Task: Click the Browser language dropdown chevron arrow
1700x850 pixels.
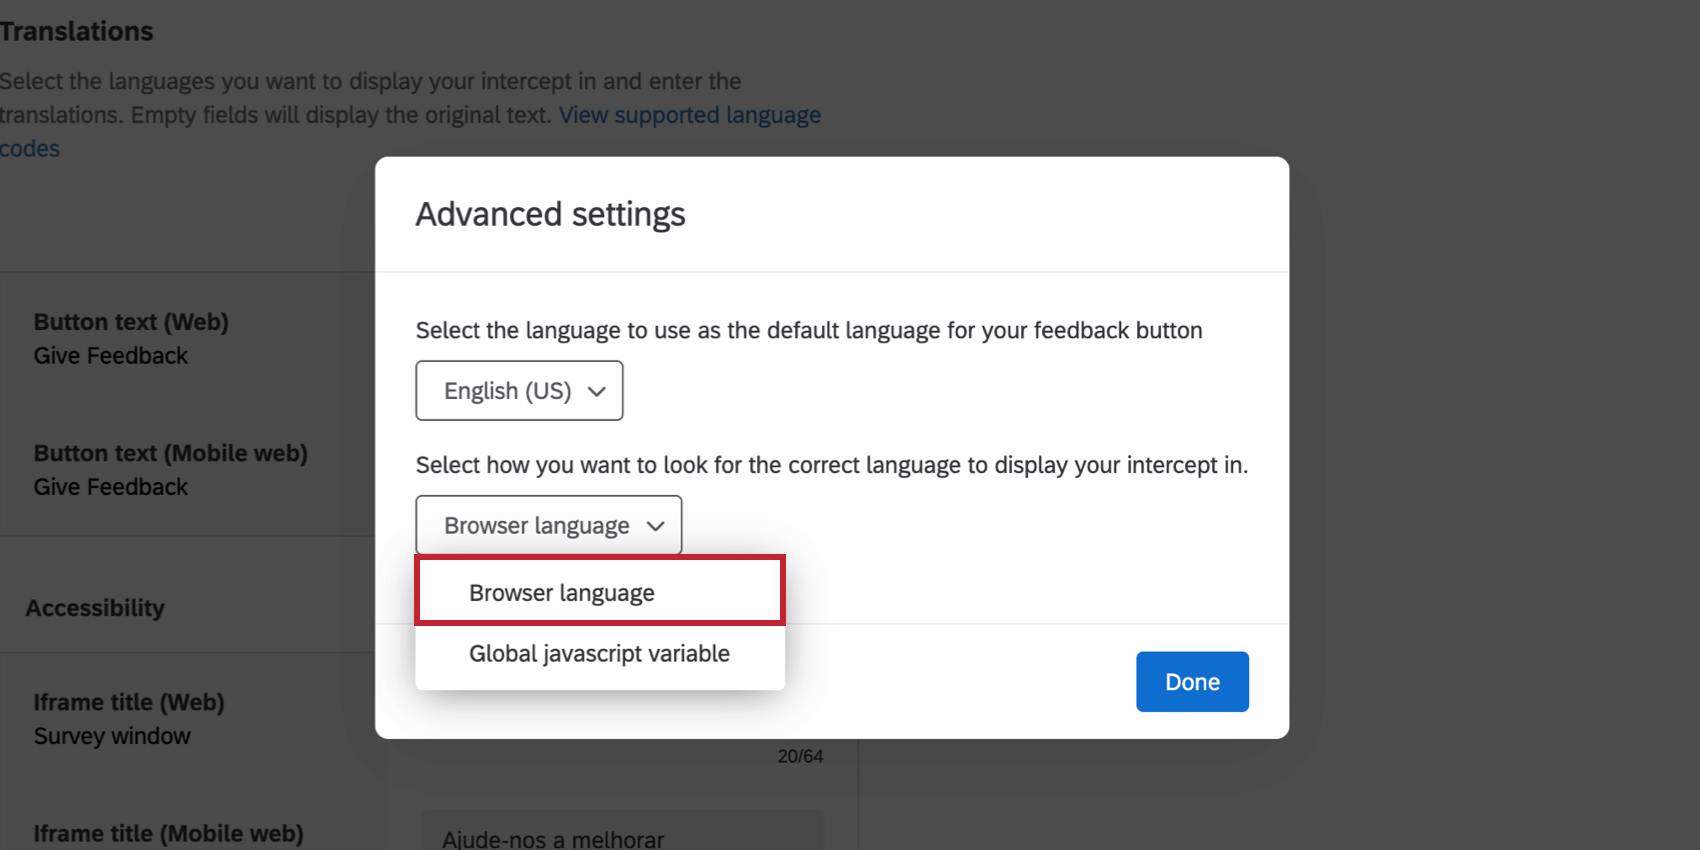Action: tap(656, 526)
